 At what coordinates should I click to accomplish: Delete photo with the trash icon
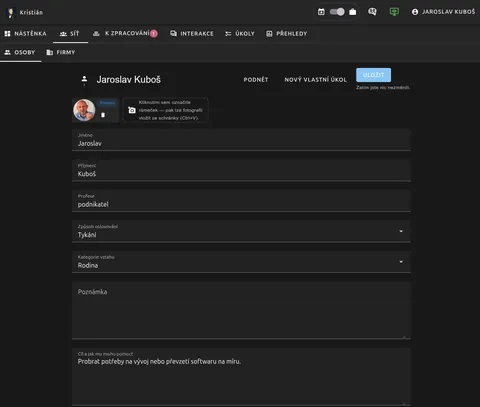click(103, 115)
